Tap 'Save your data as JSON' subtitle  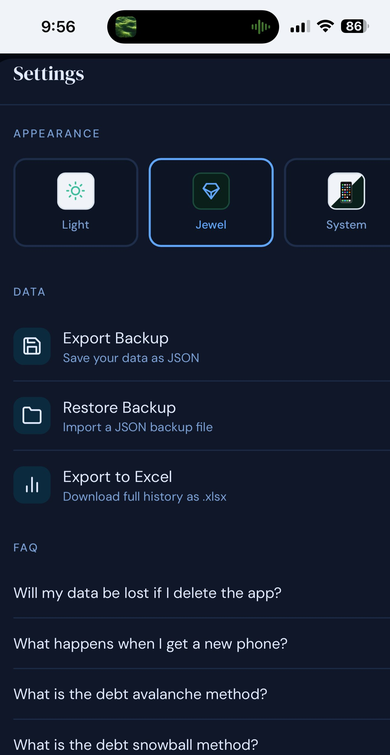pos(131,358)
